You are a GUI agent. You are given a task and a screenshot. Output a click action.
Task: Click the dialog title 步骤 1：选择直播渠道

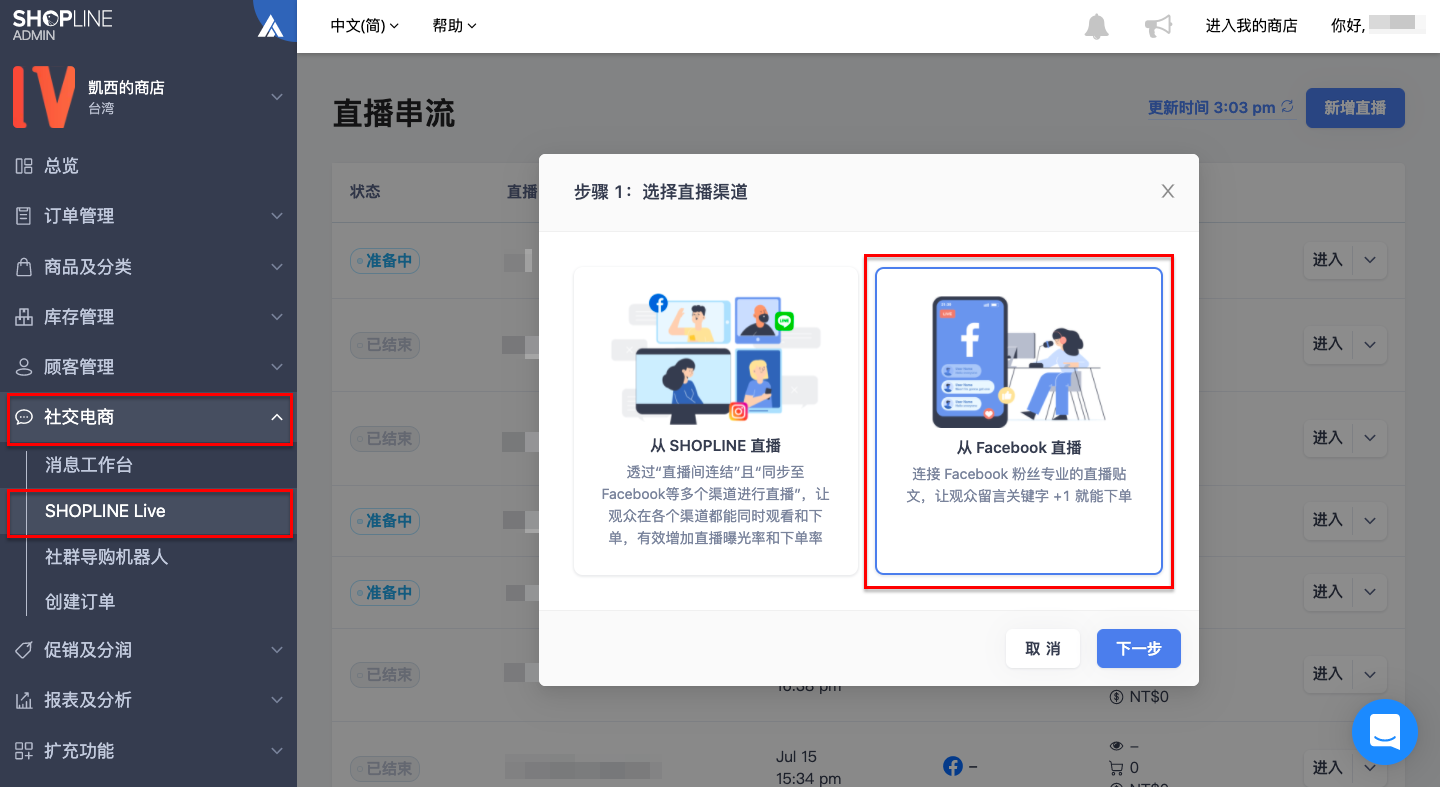click(661, 191)
